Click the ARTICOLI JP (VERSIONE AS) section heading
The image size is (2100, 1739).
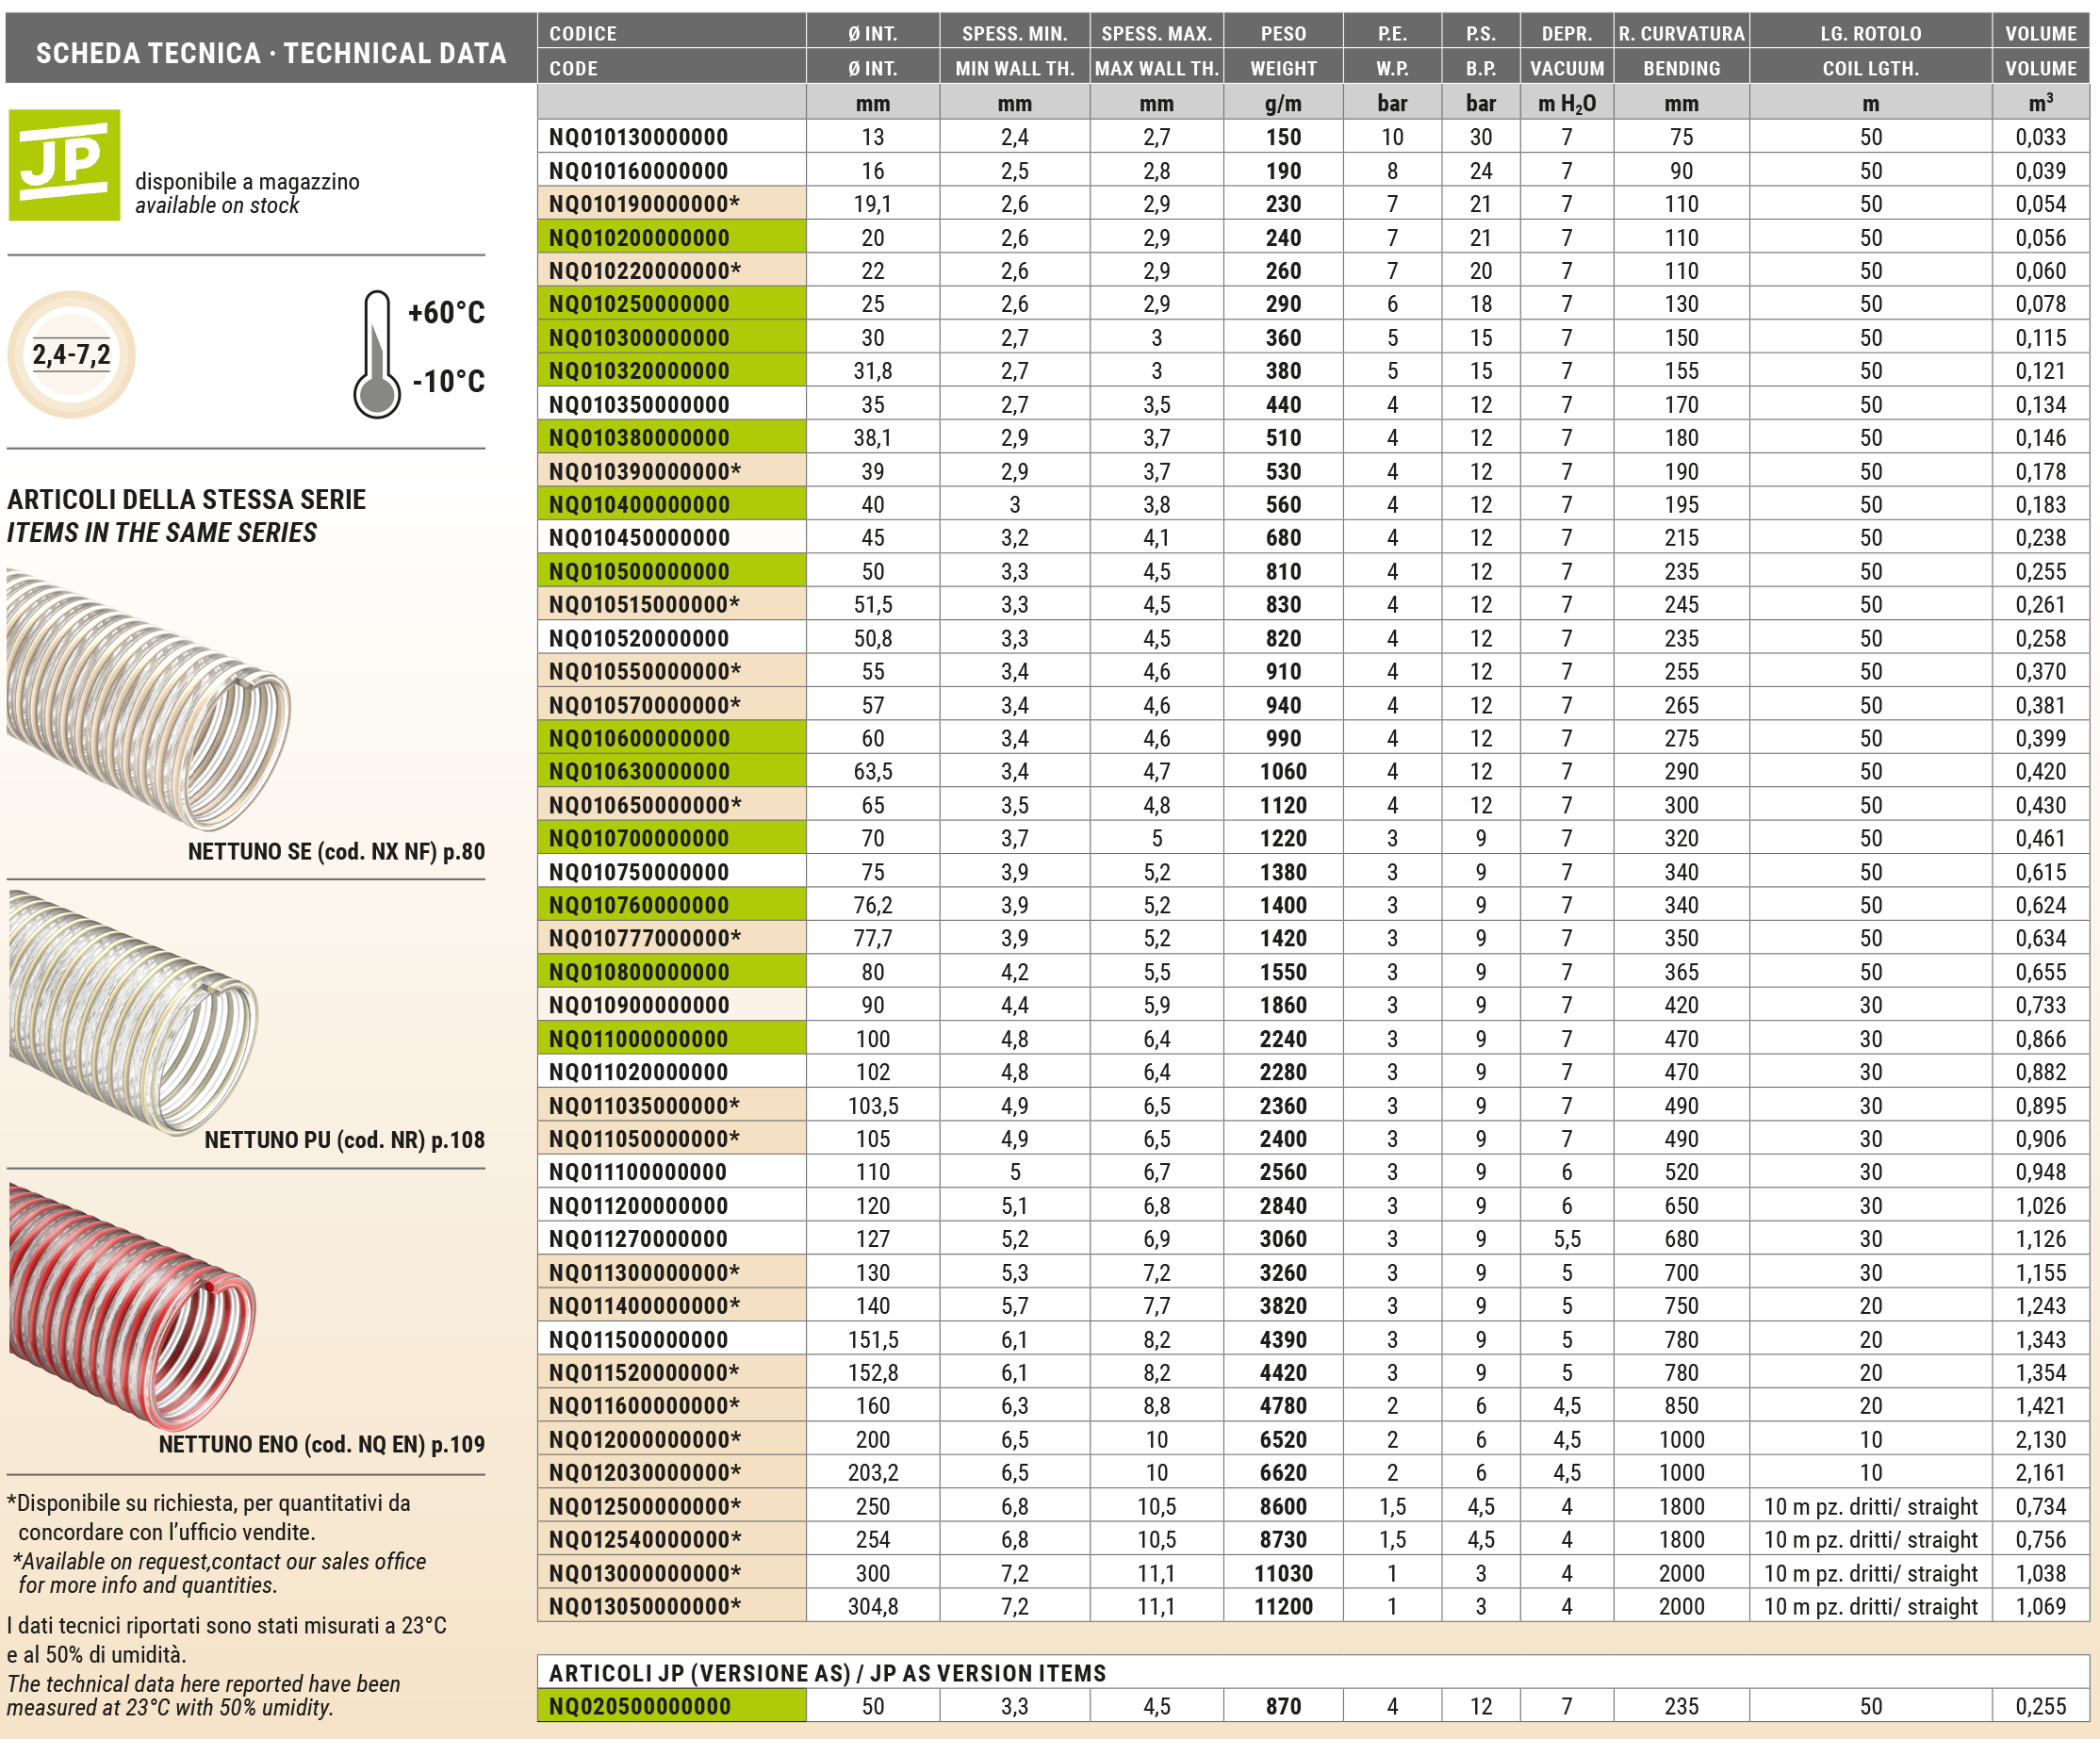(x=827, y=1673)
